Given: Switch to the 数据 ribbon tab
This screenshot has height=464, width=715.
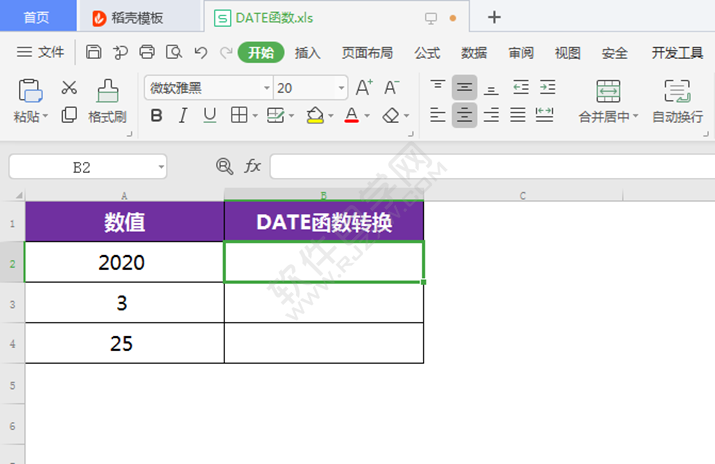Looking at the screenshot, I should pyautogui.click(x=474, y=53).
